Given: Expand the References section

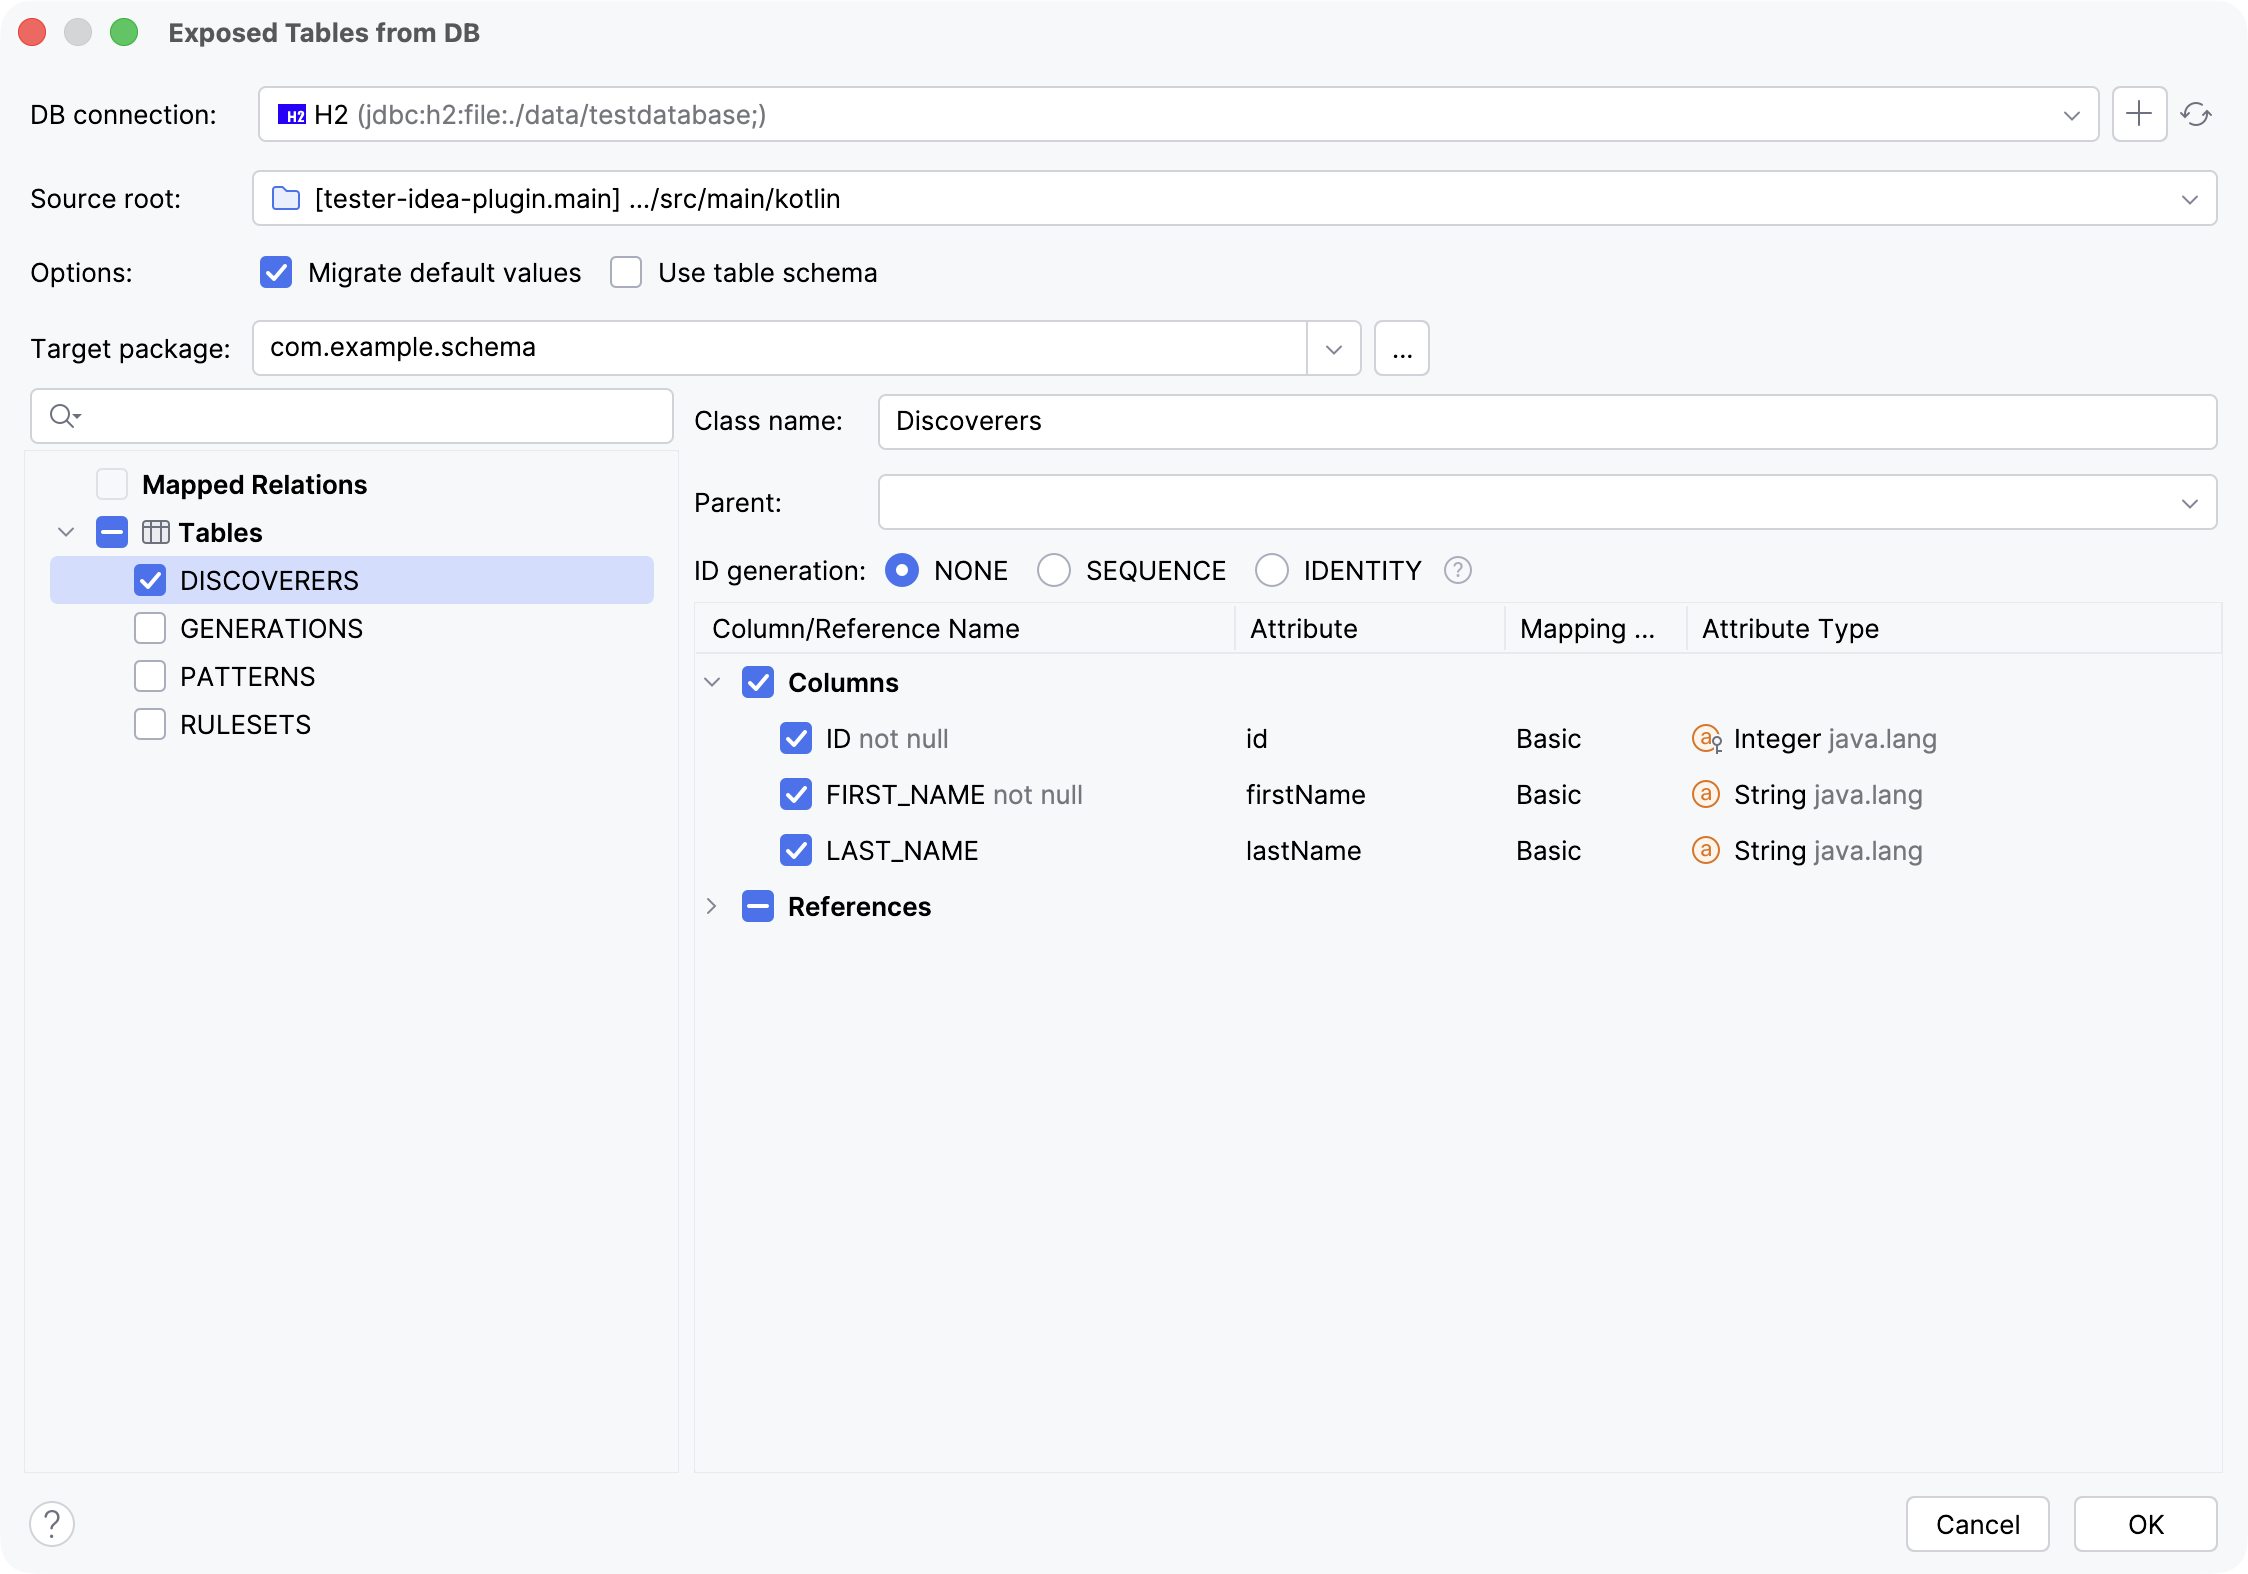Looking at the screenshot, I should (x=712, y=906).
